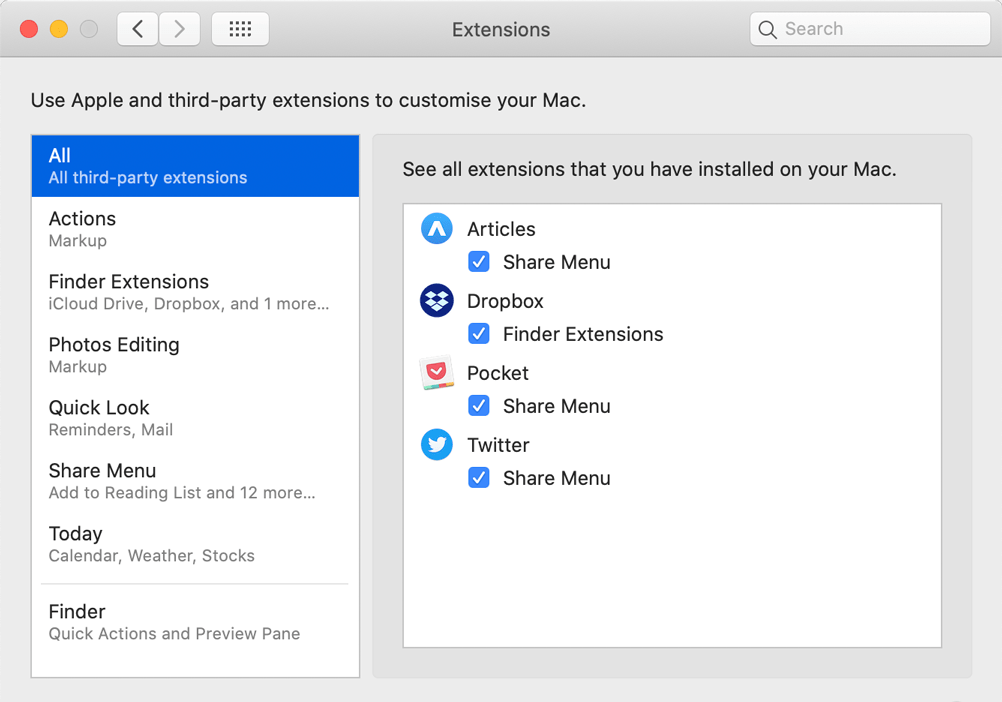Toggle Share Menu for Pocket
This screenshot has width=1002, height=702.
click(479, 405)
